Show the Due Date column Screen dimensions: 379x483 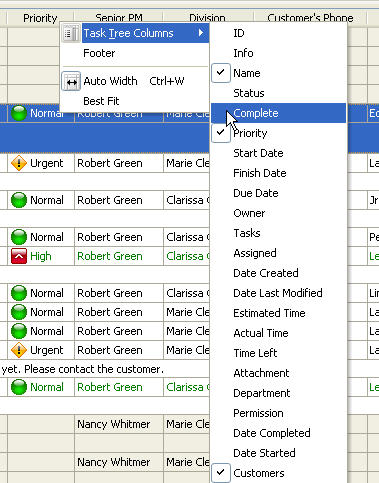(x=256, y=193)
